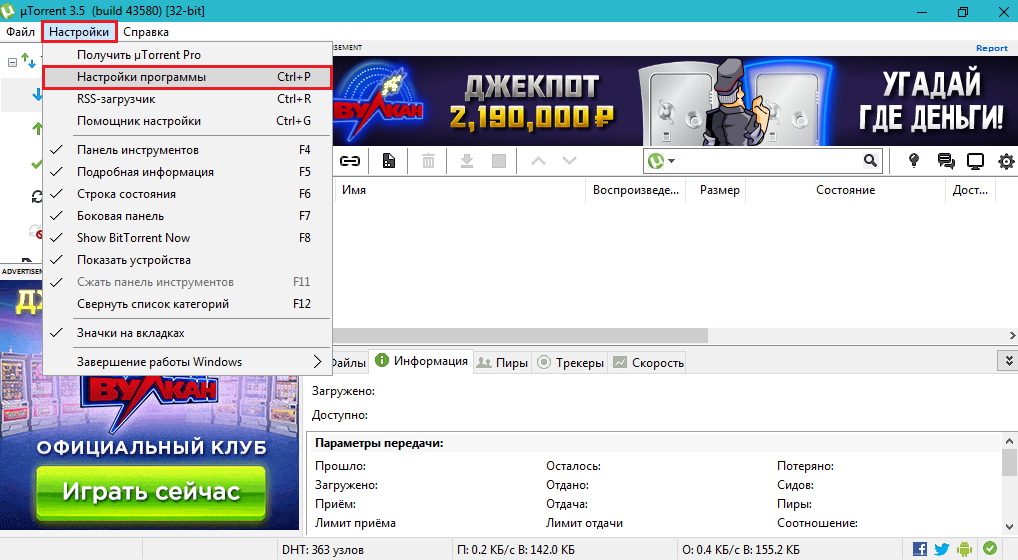Click the Android icon in the status bar
This screenshot has width=1018, height=560.
point(965,549)
